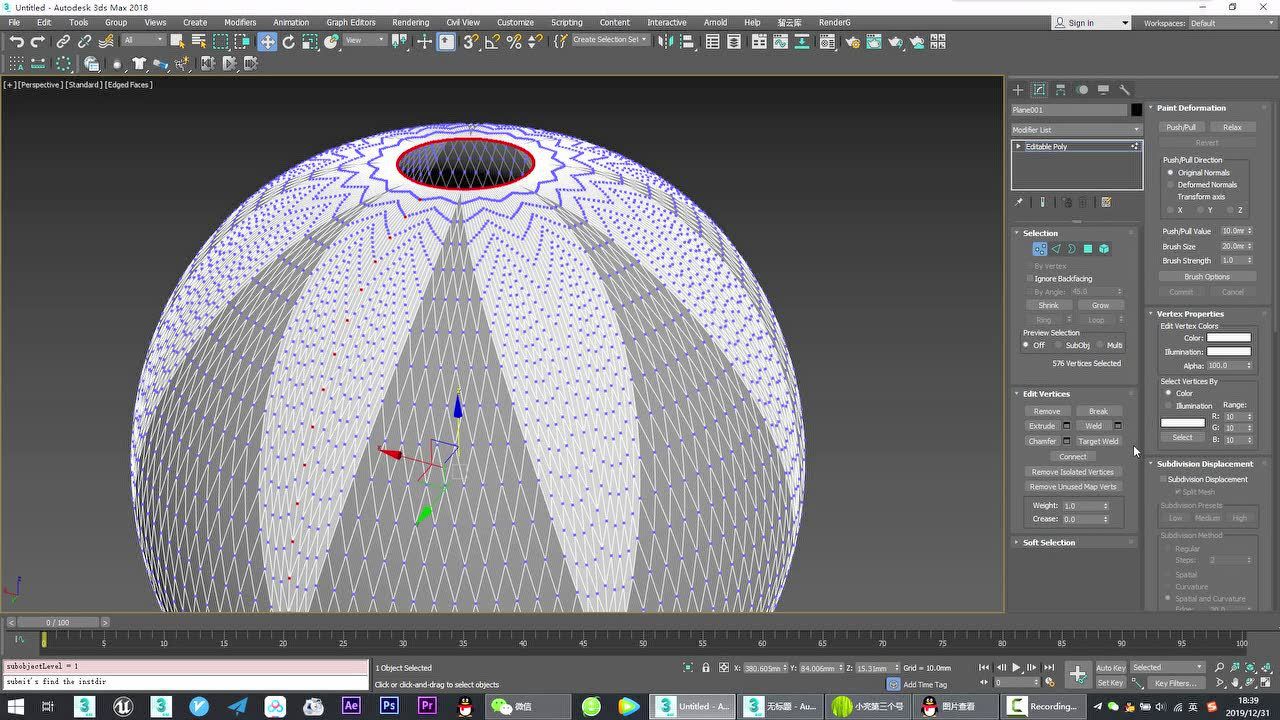
Task: Toggle Percent Snap icon
Action: (x=514, y=41)
